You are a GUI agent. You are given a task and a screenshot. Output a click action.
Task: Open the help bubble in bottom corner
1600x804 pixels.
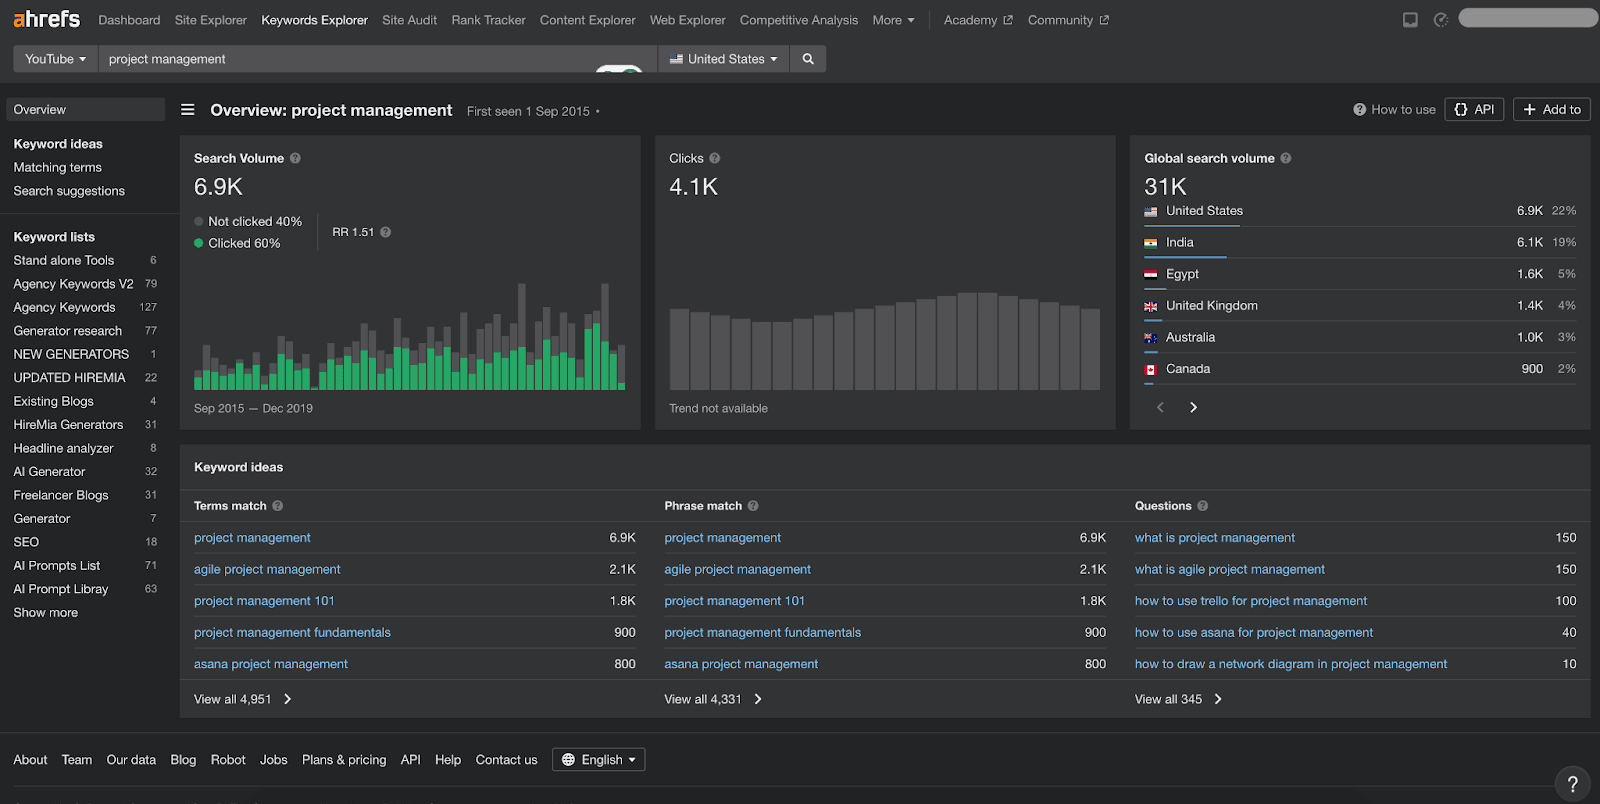[1572, 784]
